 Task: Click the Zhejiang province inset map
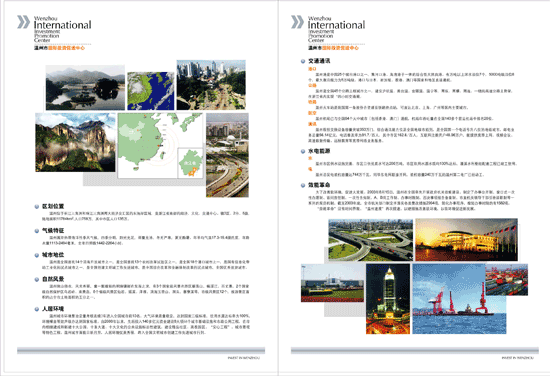coord(190,163)
